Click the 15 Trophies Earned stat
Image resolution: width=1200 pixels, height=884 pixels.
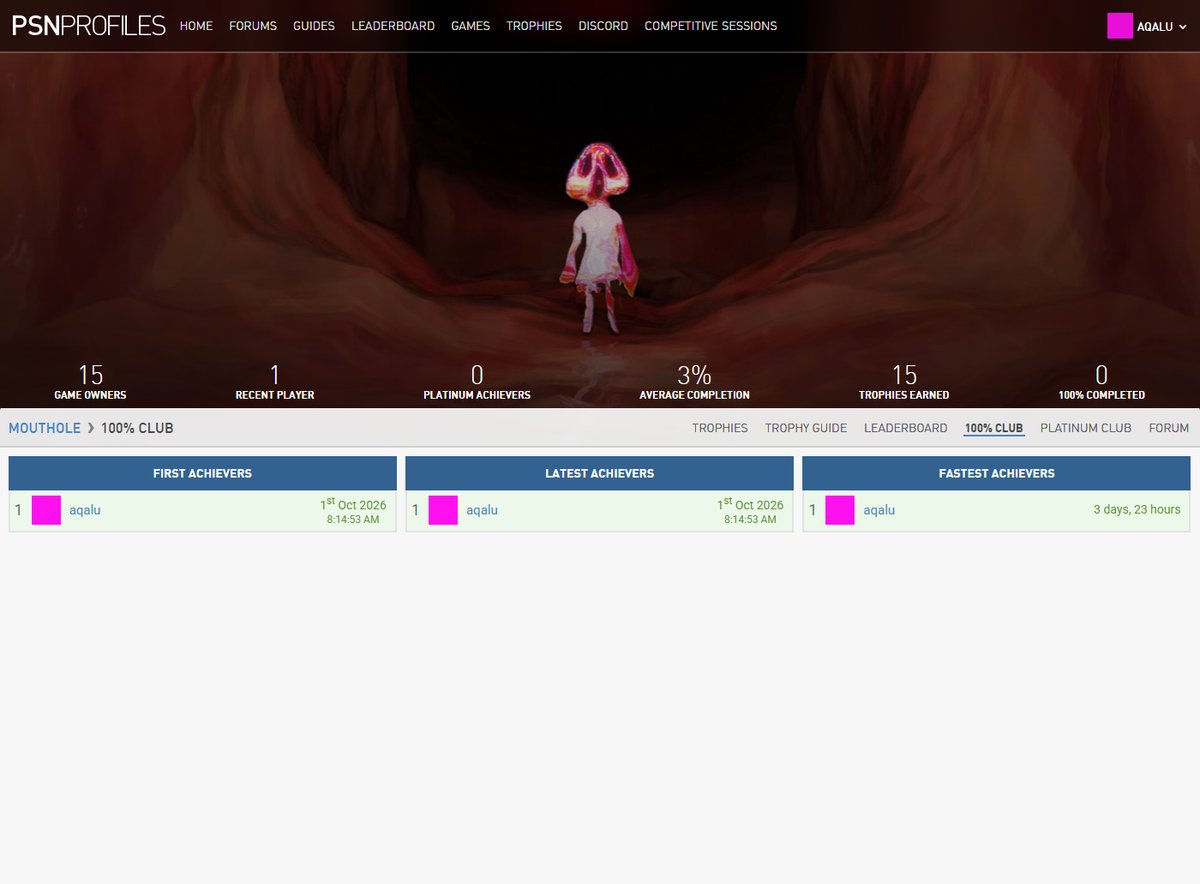(x=904, y=382)
